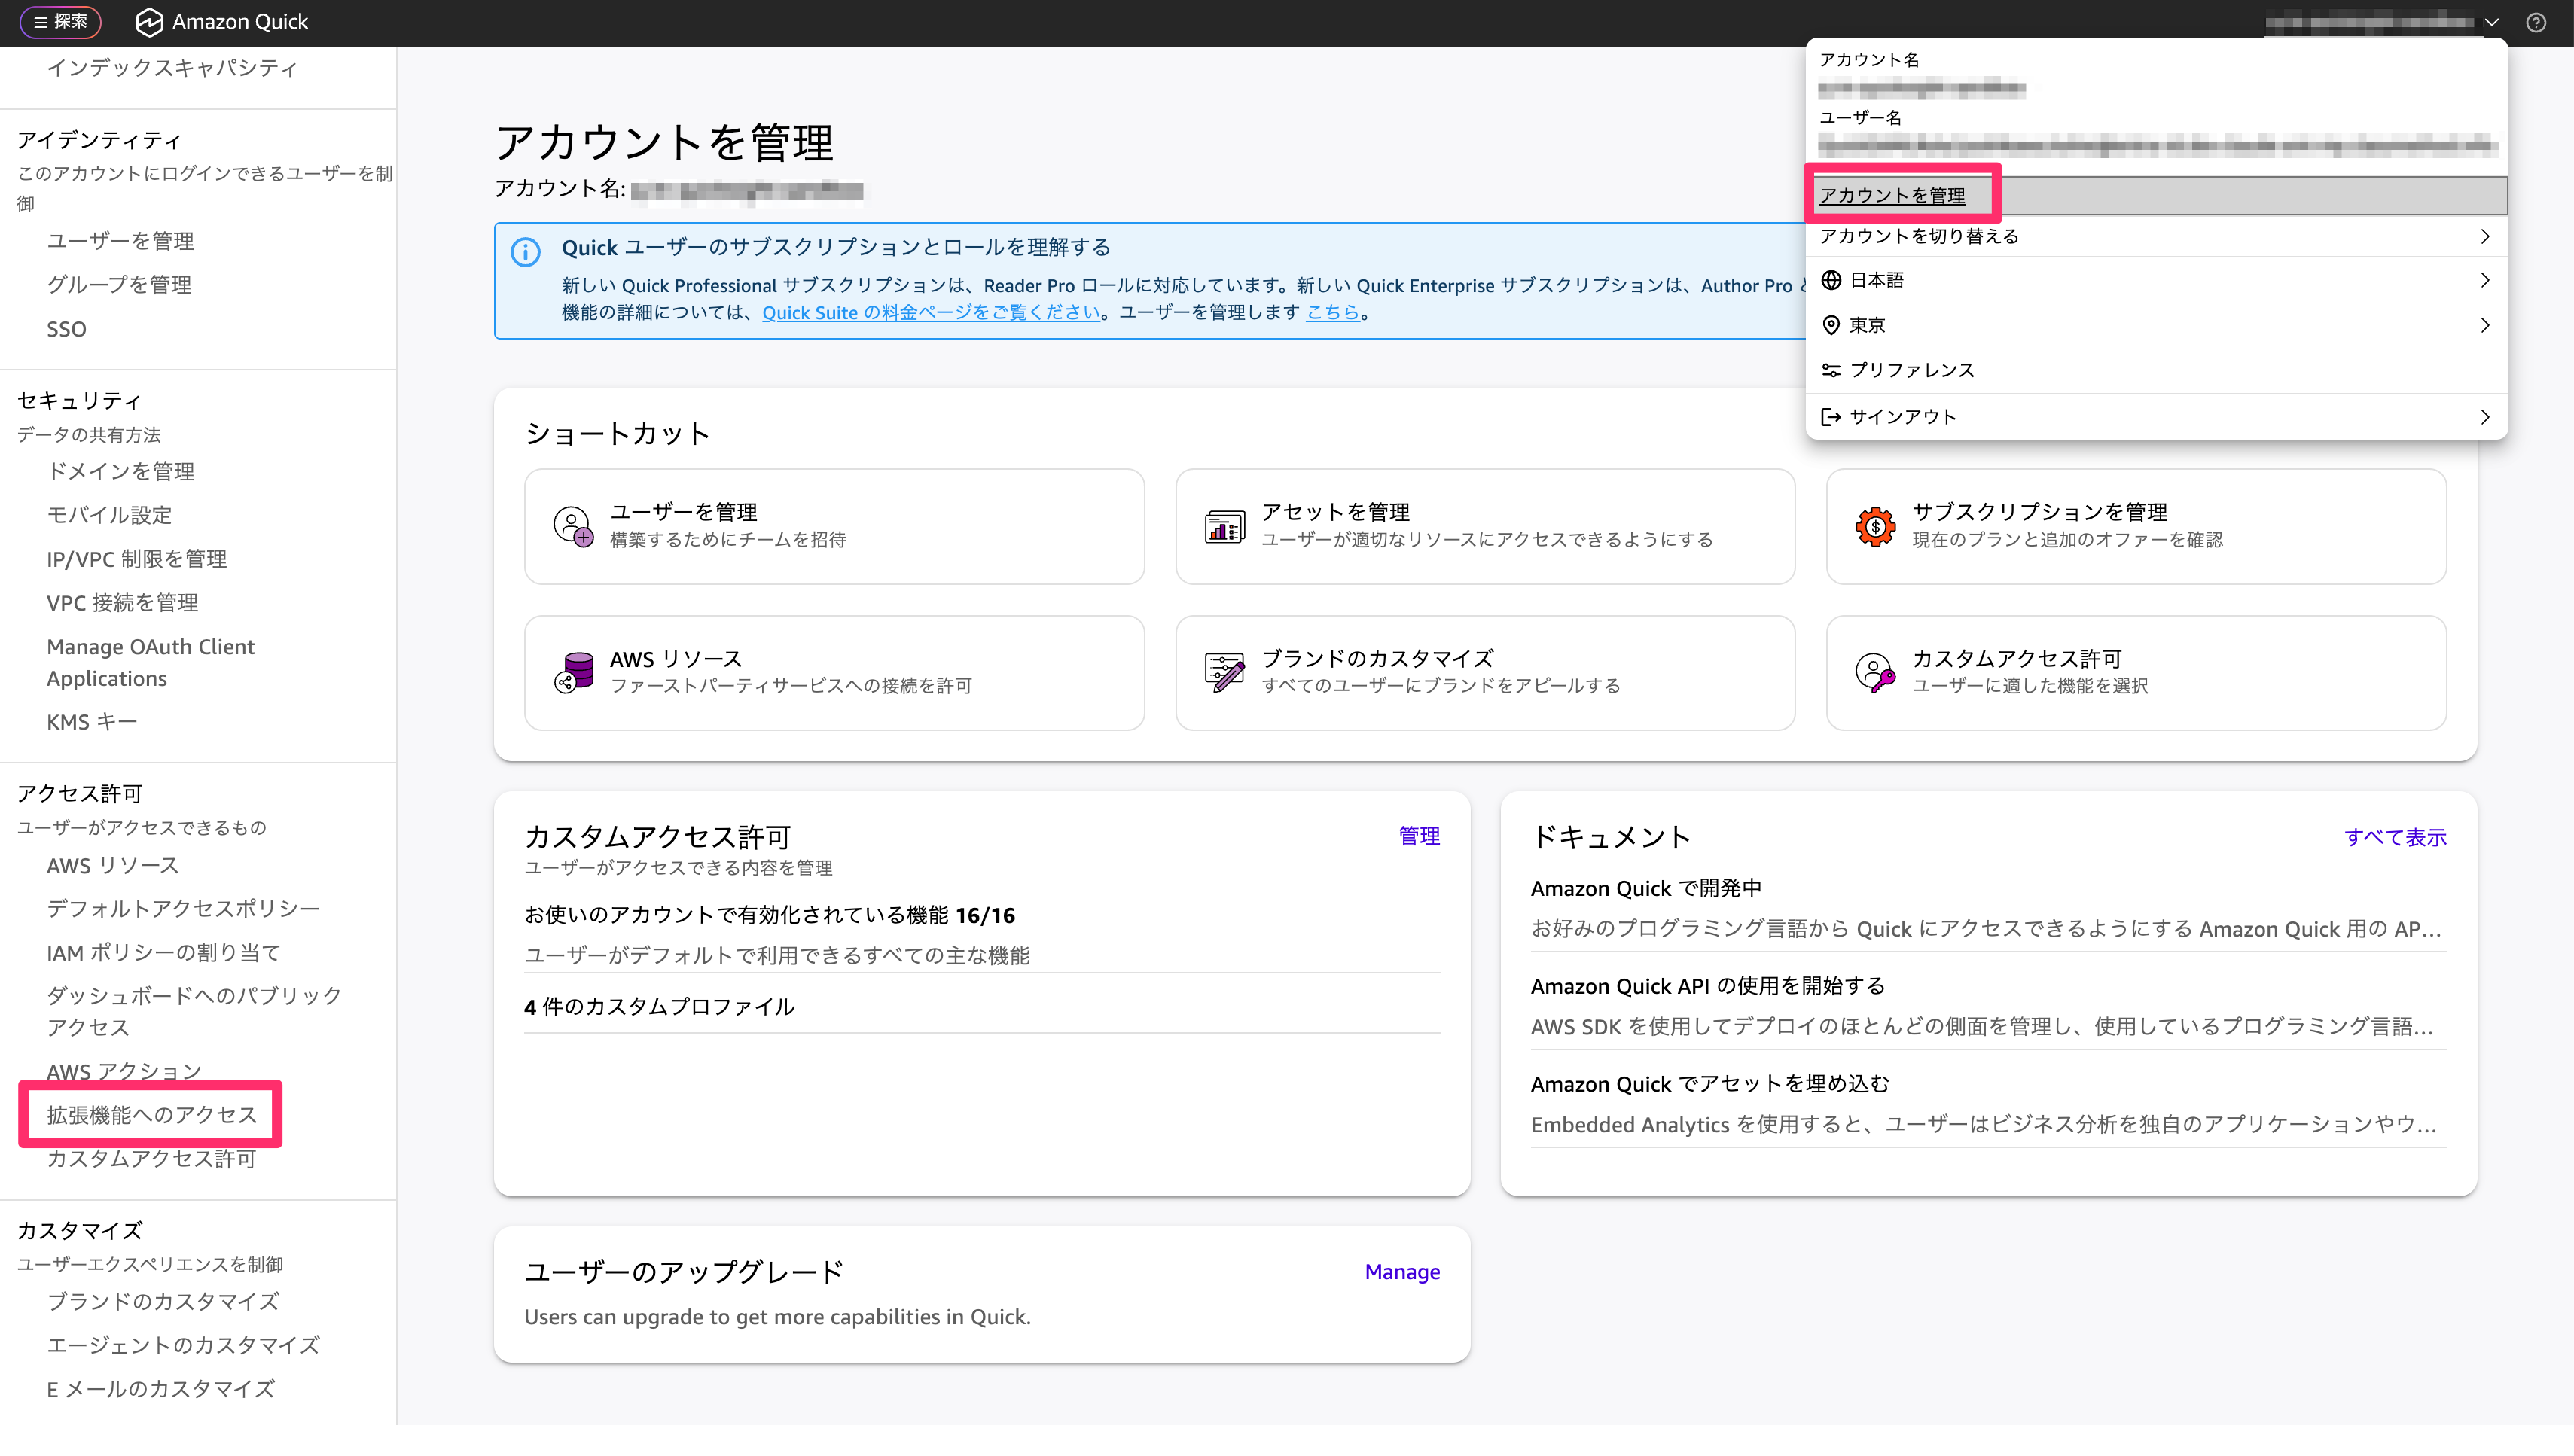Click the sliders icon beside プリファレンス

click(x=1831, y=370)
